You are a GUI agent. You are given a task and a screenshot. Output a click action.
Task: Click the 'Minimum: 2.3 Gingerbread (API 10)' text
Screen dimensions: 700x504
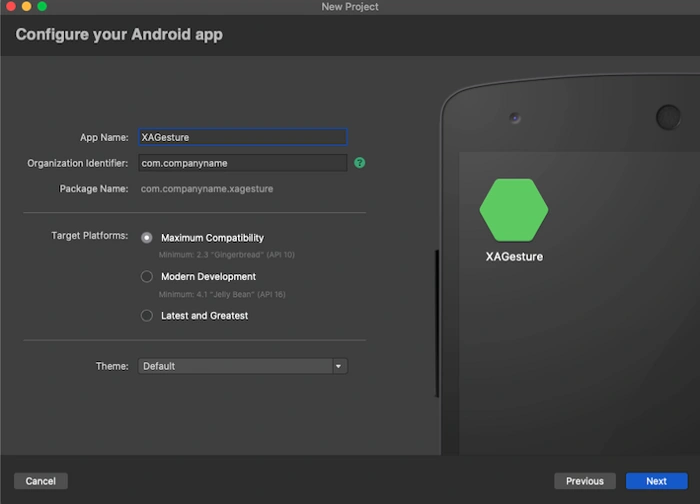pos(227,255)
